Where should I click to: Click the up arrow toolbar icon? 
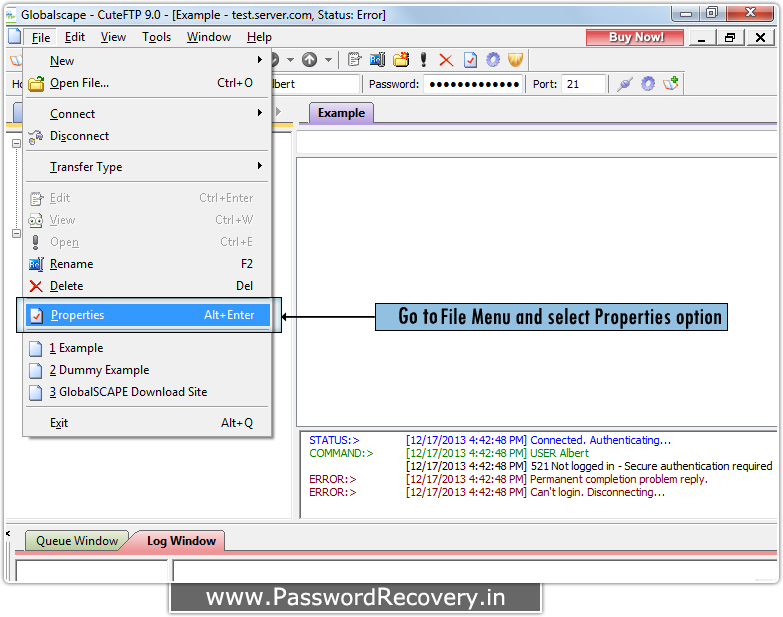pos(310,60)
